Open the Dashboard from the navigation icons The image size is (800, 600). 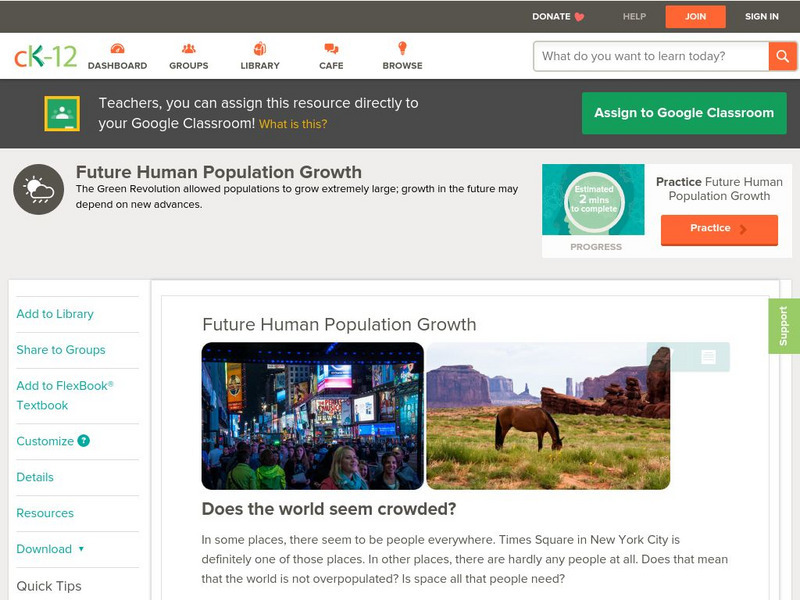117,49
